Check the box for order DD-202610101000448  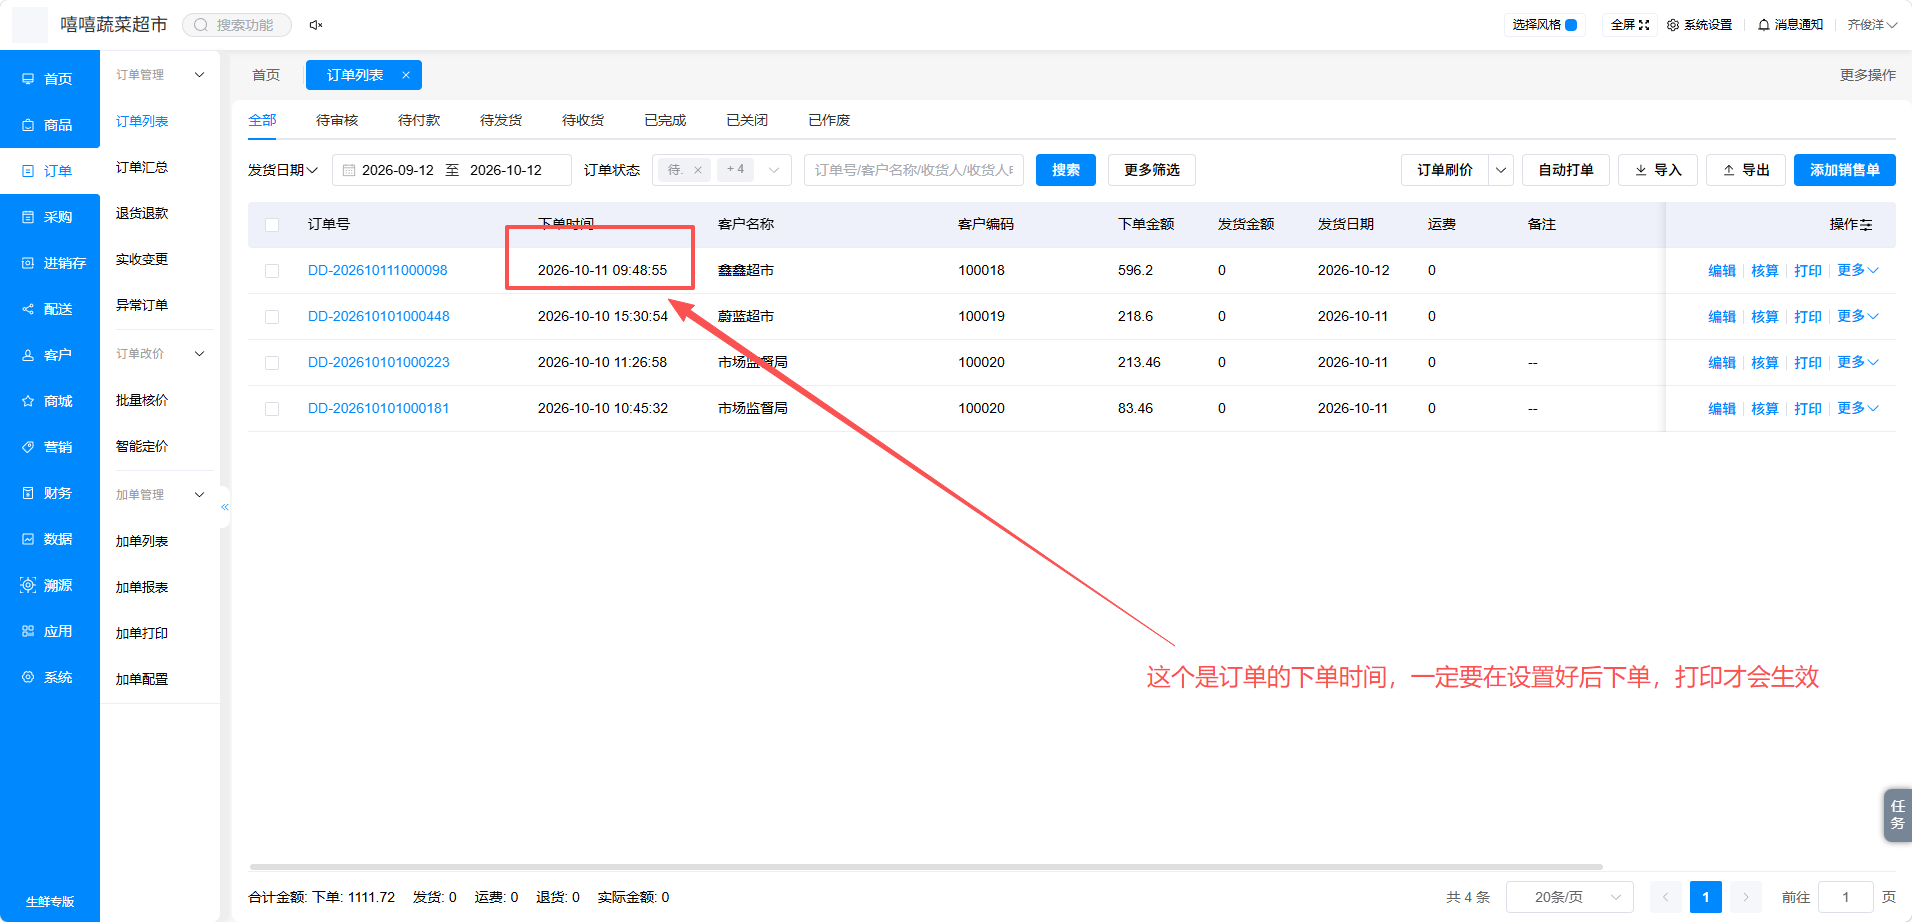click(x=272, y=317)
